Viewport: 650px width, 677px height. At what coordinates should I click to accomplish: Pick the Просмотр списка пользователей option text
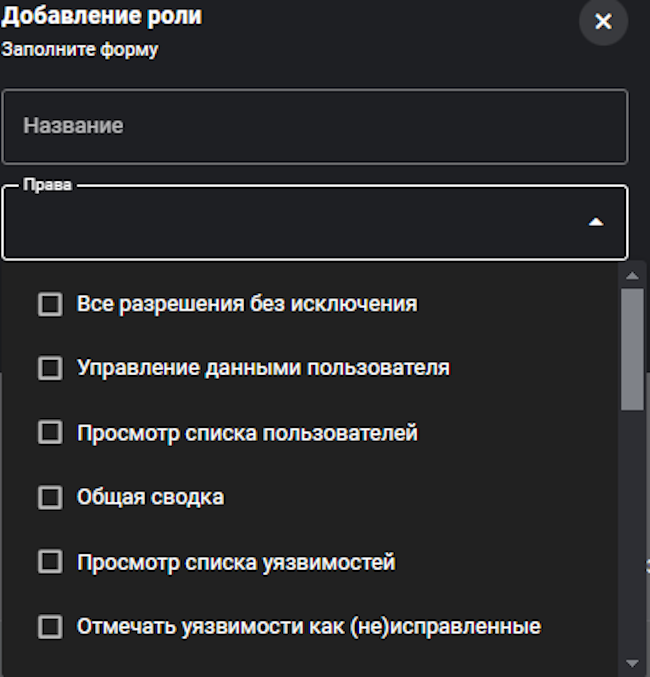[x=247, y=433]
